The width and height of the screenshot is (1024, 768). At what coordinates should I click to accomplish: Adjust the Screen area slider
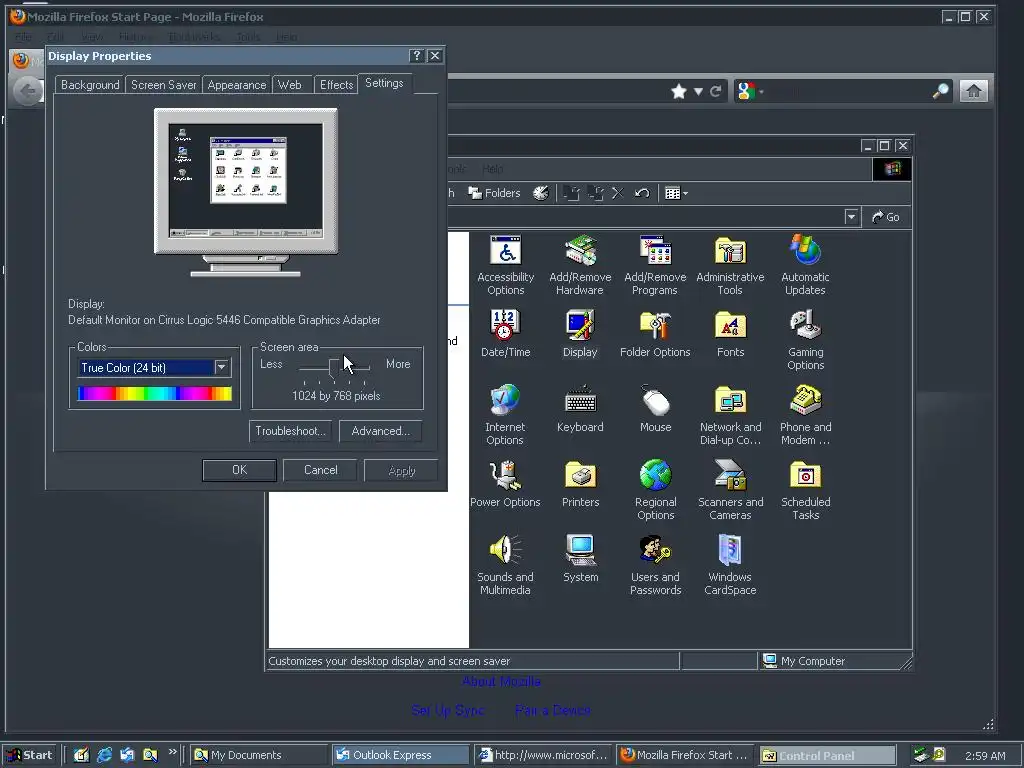click(x=334, y=368)
